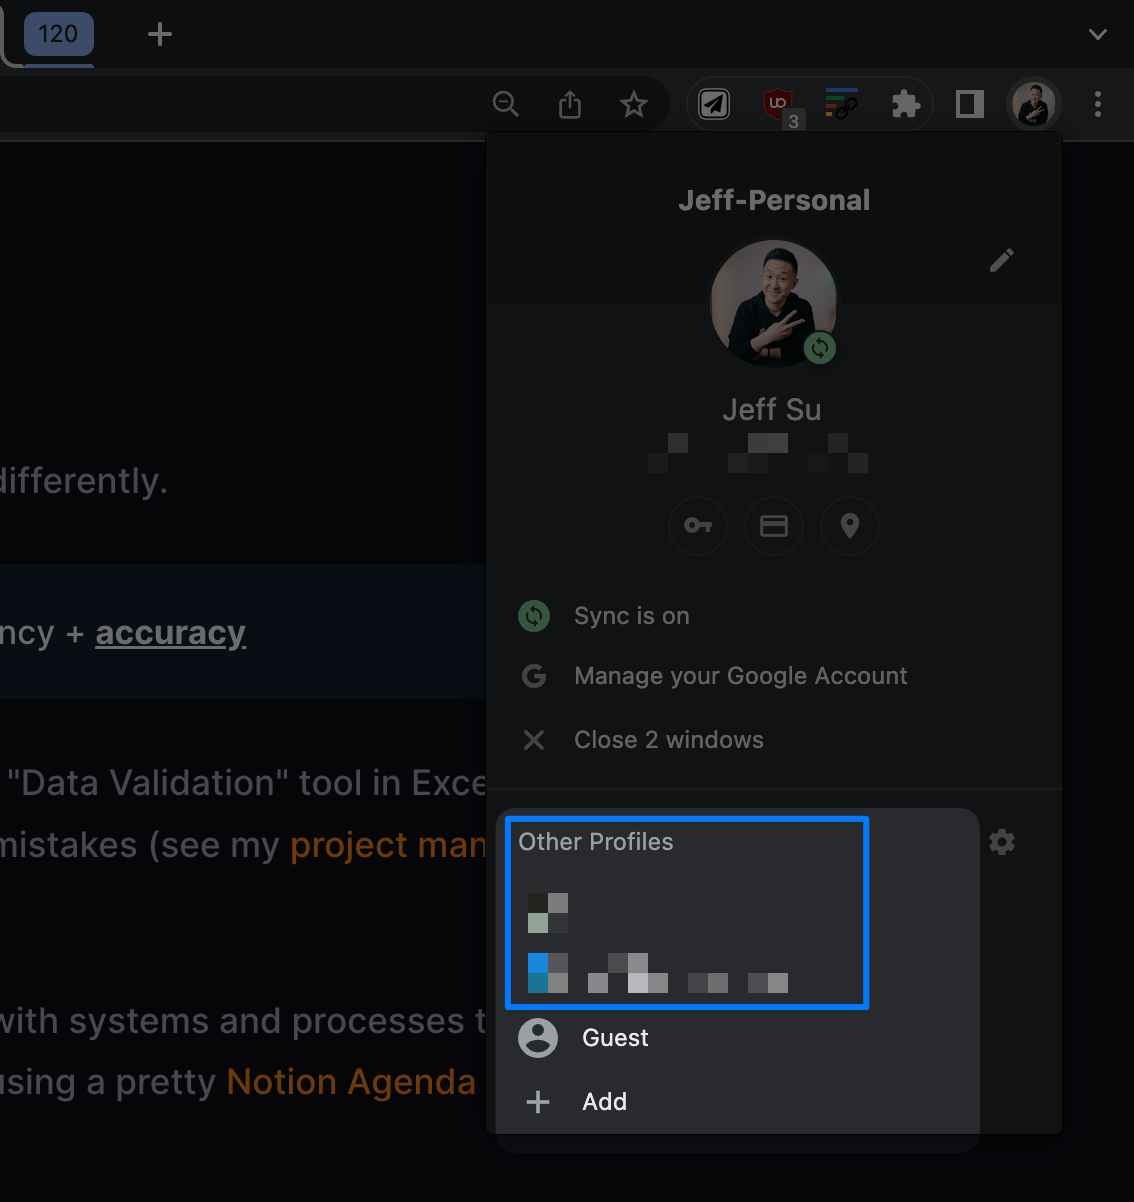Image resolution: width=1134 pixels, height=1202 pixels.
Task: Edit the Jeff-Personal profile with the pencil
Action: (x=1002, y=260)
